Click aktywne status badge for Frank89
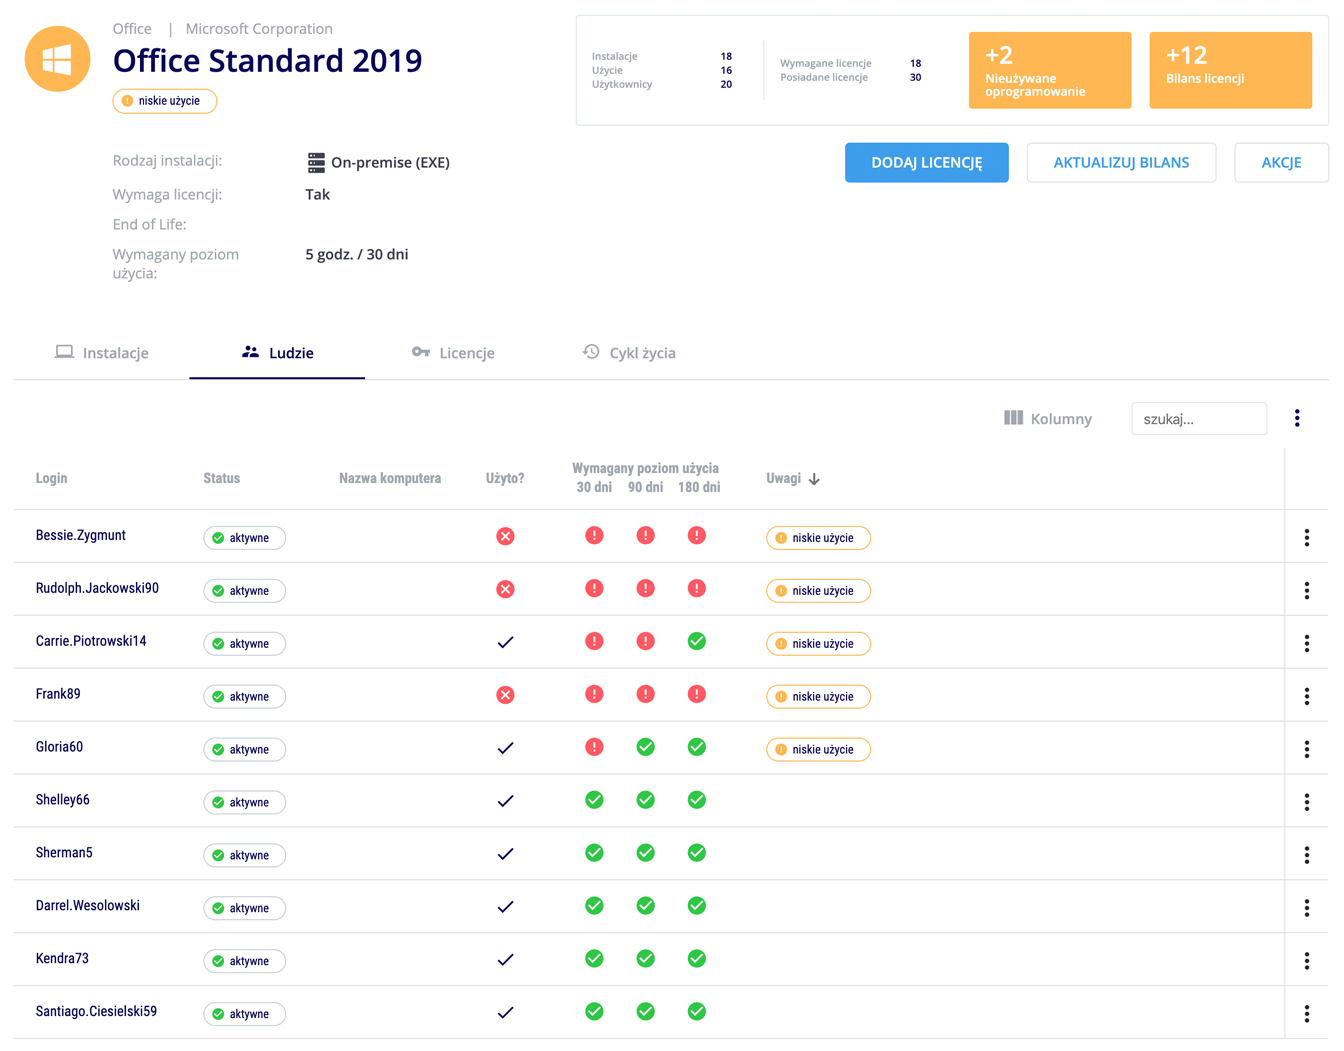Viewport: 1344px width, 1051px height. pos(244,697)
